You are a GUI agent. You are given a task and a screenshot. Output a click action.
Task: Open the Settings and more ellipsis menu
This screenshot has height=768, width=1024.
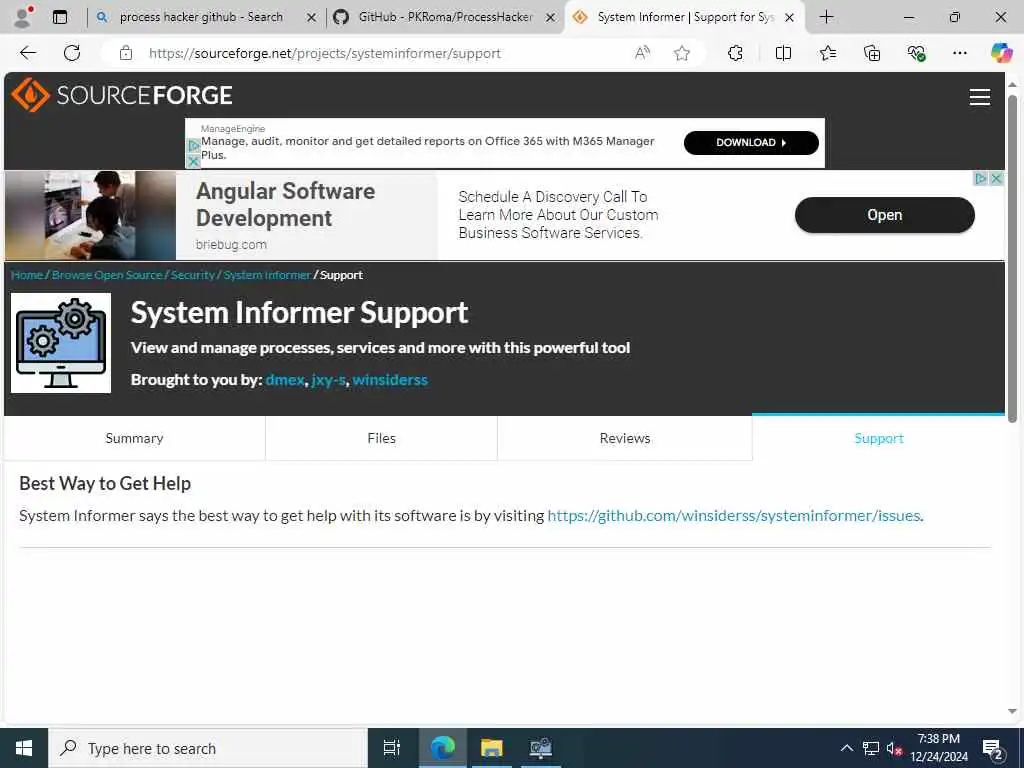pyautogui.click(x=959, y=53)
